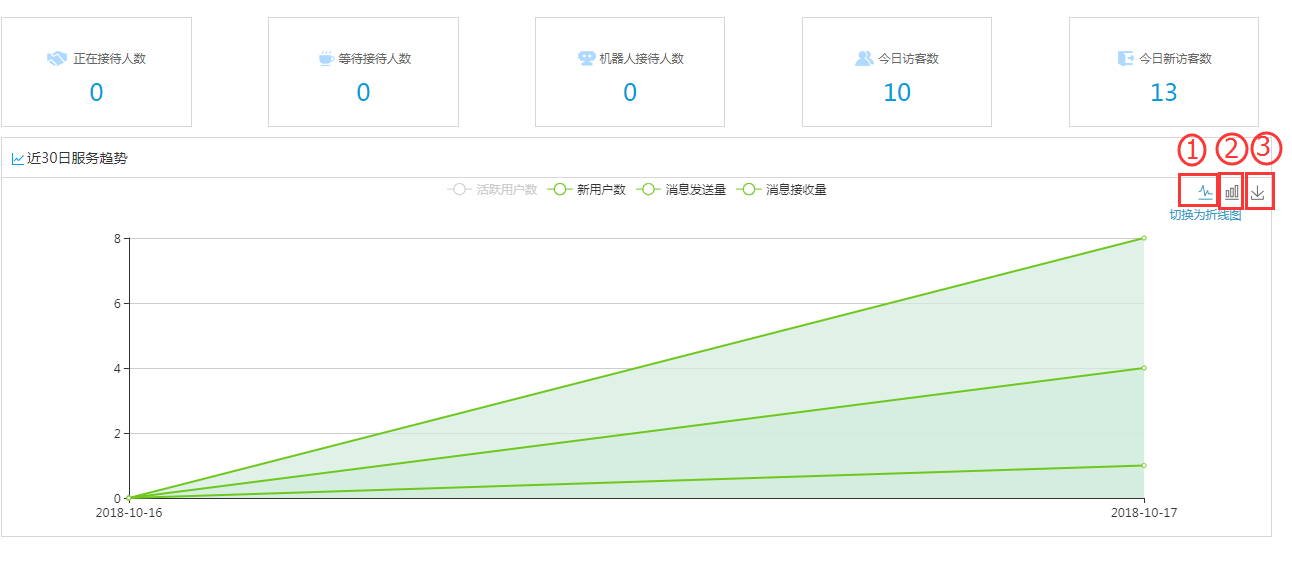
Task: Enable the 活跃用户数 legend series
Action: click(x=493, y=190)
